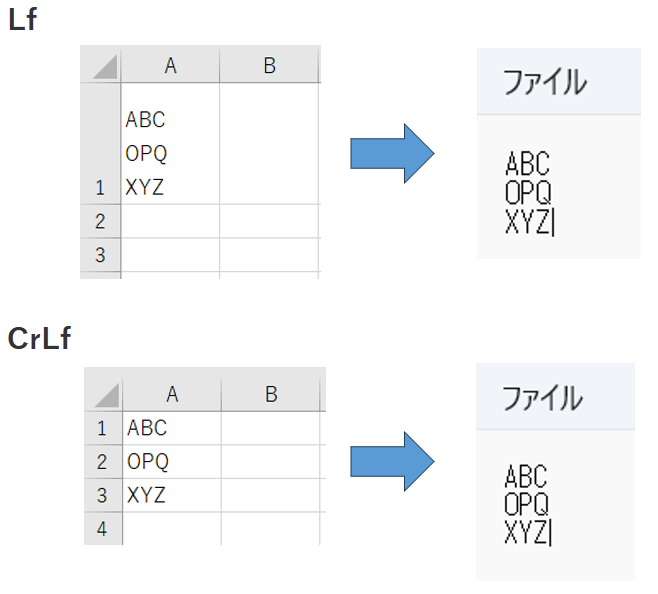Select row 4 header in the CrLf spreadsheet
This screenshot has width=658, height=594.
103,529
